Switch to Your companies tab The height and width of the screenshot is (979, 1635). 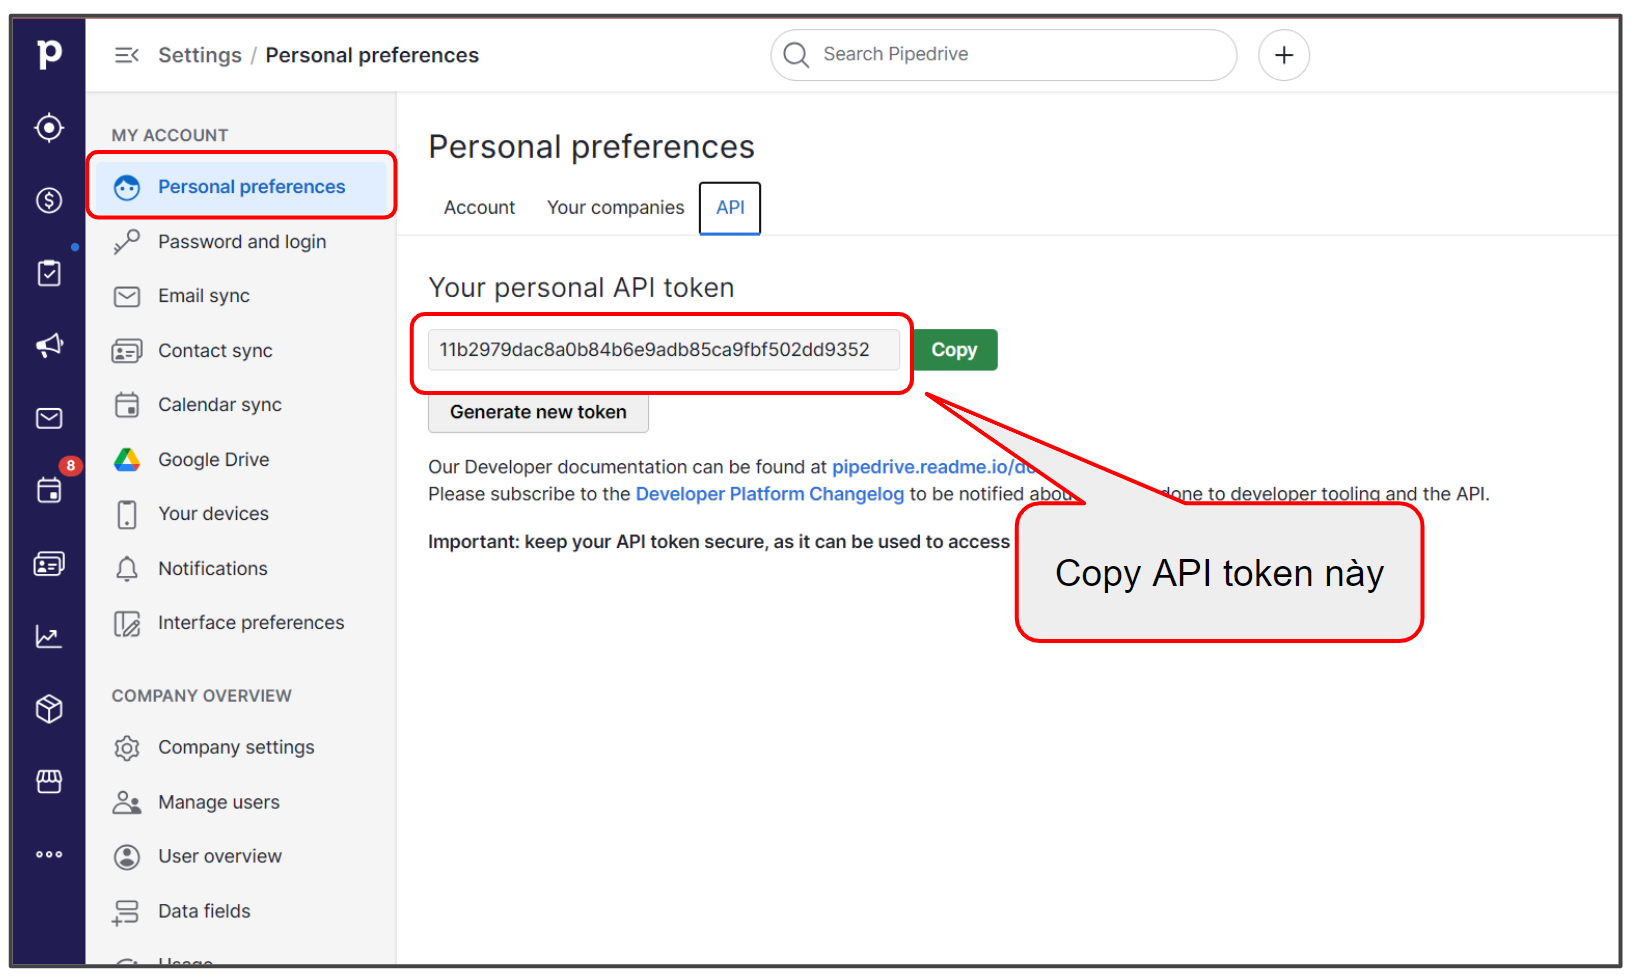pyautogui.click(x=615, y=208)
